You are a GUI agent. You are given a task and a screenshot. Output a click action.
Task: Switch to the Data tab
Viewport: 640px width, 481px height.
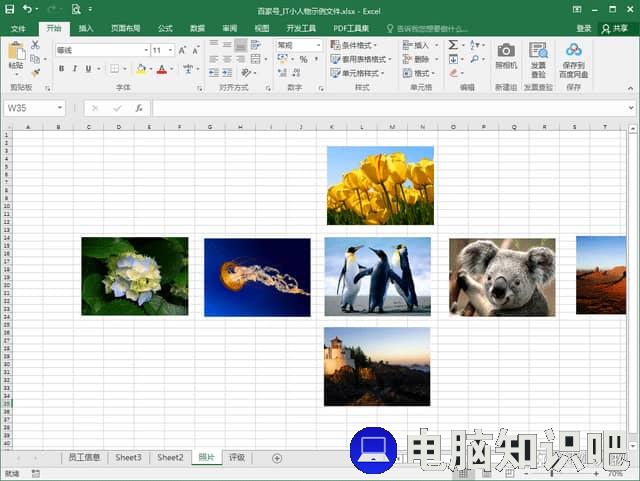point(197,28)
